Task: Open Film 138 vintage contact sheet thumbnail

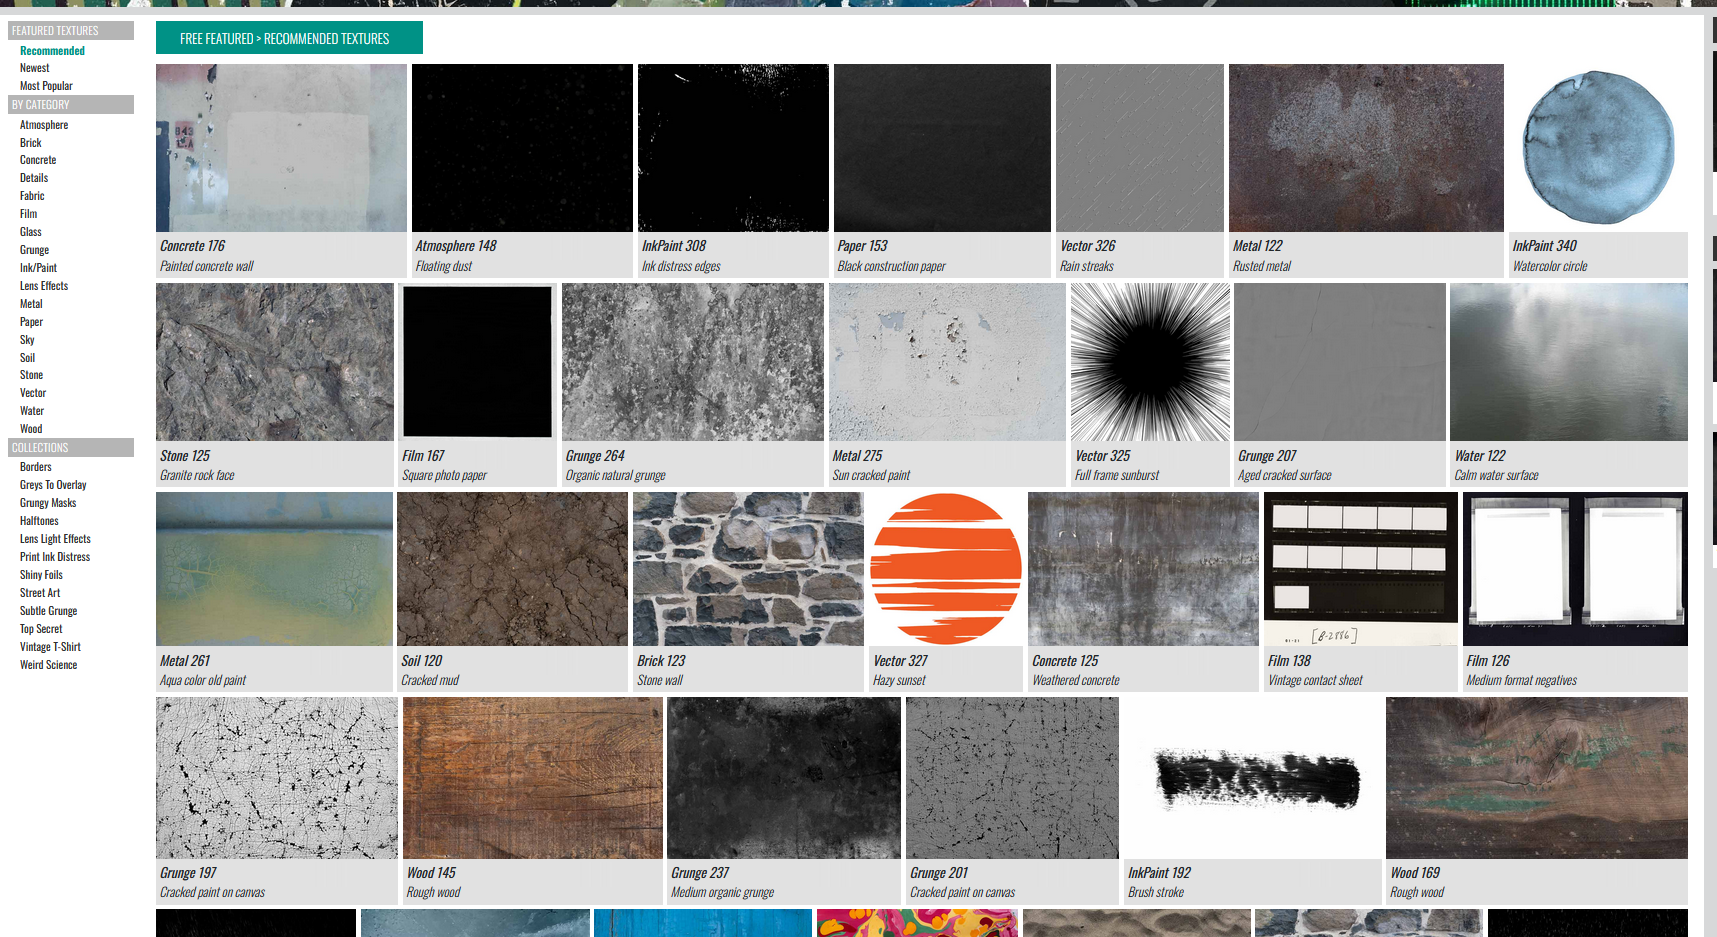Action: point(1361,569)
